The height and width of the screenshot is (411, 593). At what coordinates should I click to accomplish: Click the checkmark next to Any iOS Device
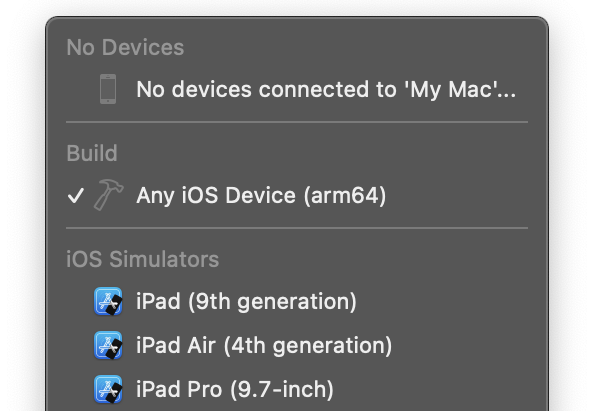click(x=75, y=195)
